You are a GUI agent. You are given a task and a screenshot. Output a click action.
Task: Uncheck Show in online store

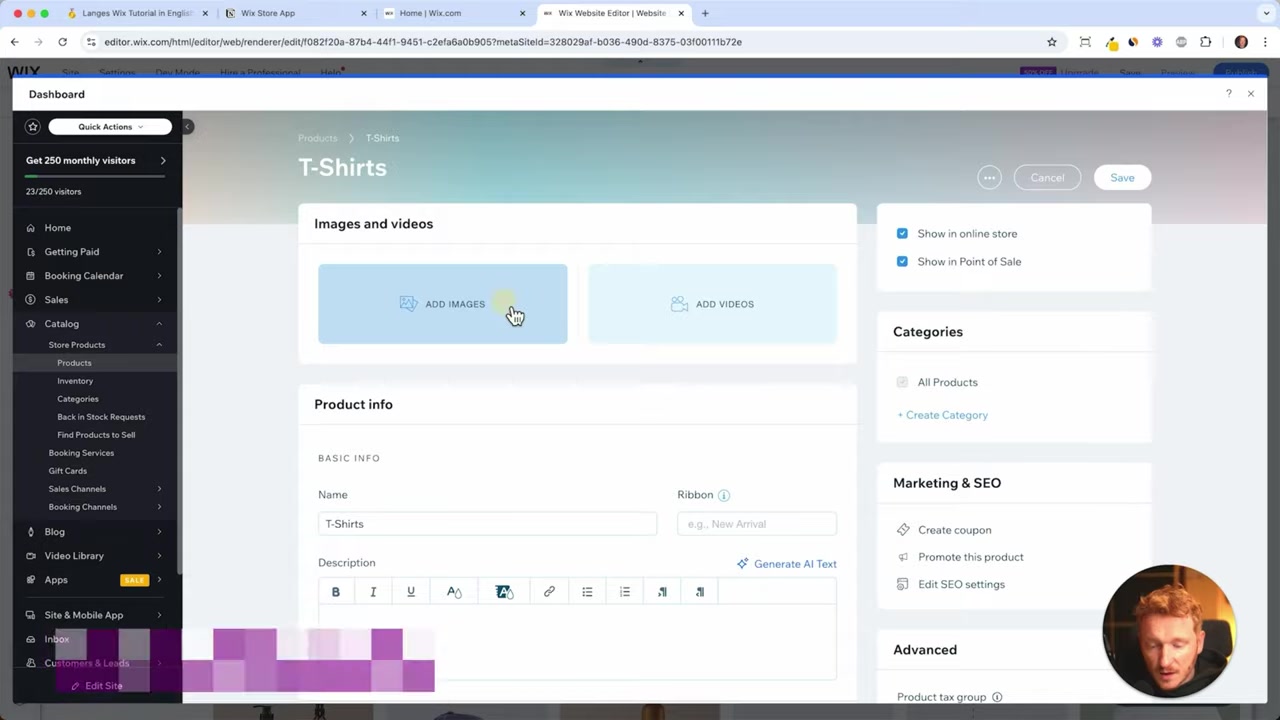902,234
